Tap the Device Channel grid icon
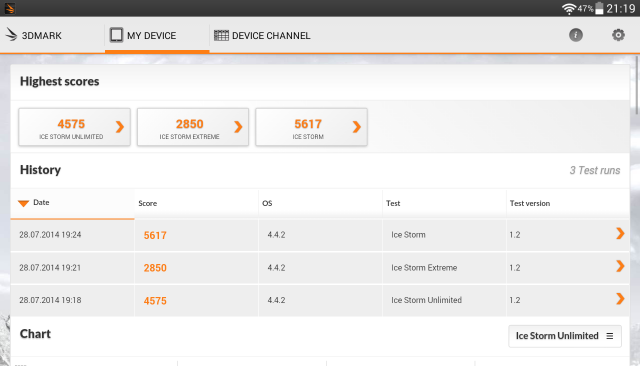This screenshot has width=640, height=366. (x=221, y=35)
